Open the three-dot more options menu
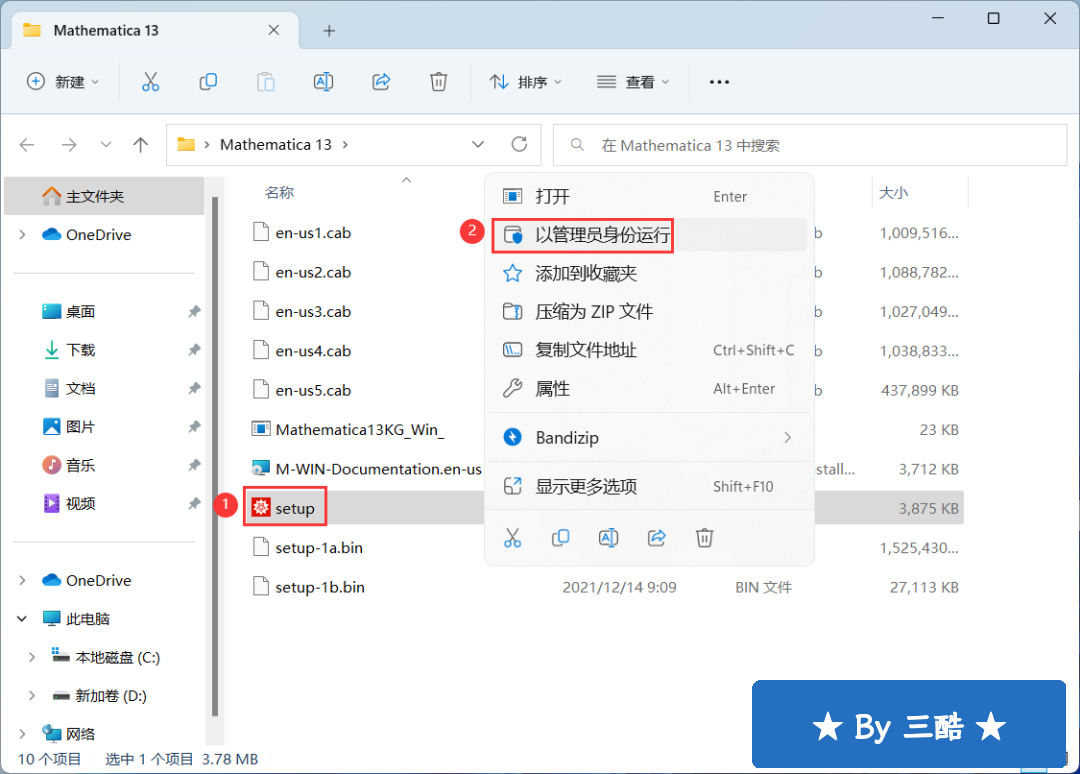 719,82
